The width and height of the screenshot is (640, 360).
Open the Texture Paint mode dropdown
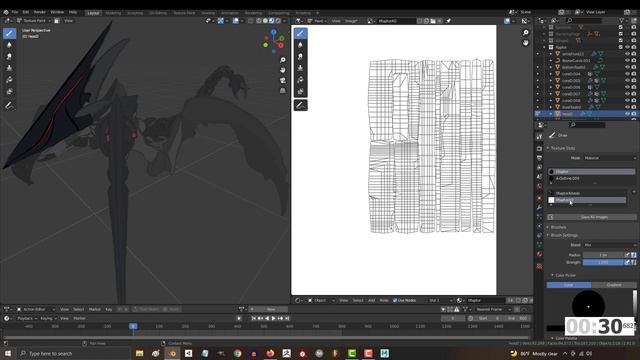34,21
